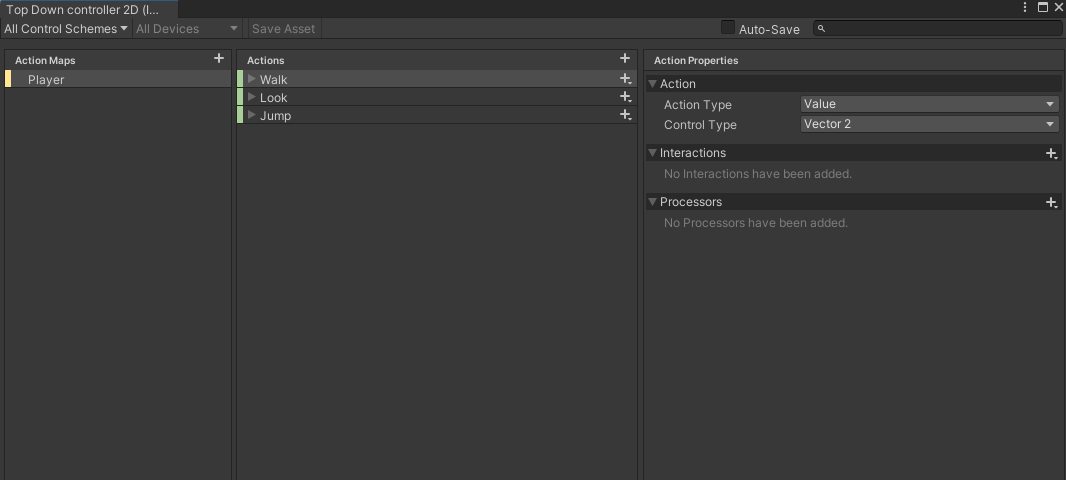Click the Control Type label

click(x=700, y=125)
